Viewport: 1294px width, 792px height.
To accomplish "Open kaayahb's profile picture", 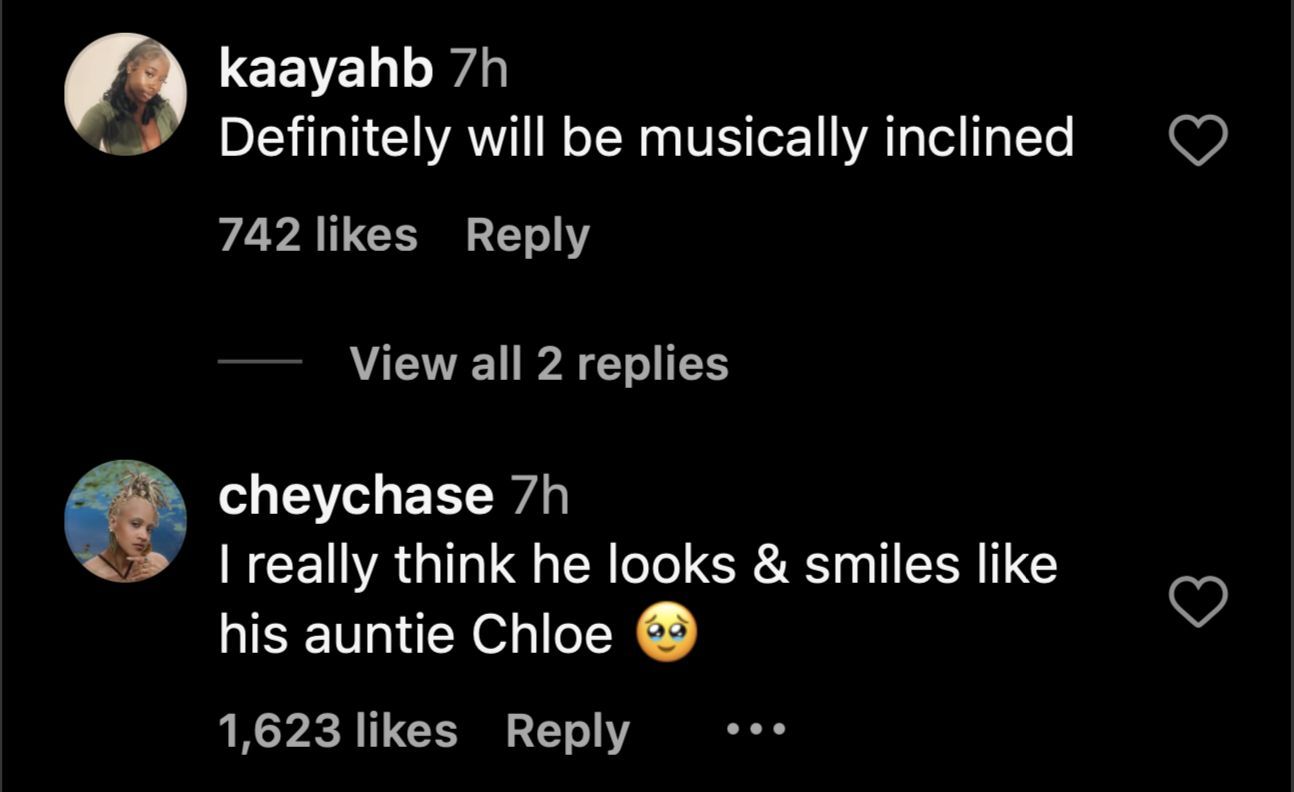I will tap(126, 94).
